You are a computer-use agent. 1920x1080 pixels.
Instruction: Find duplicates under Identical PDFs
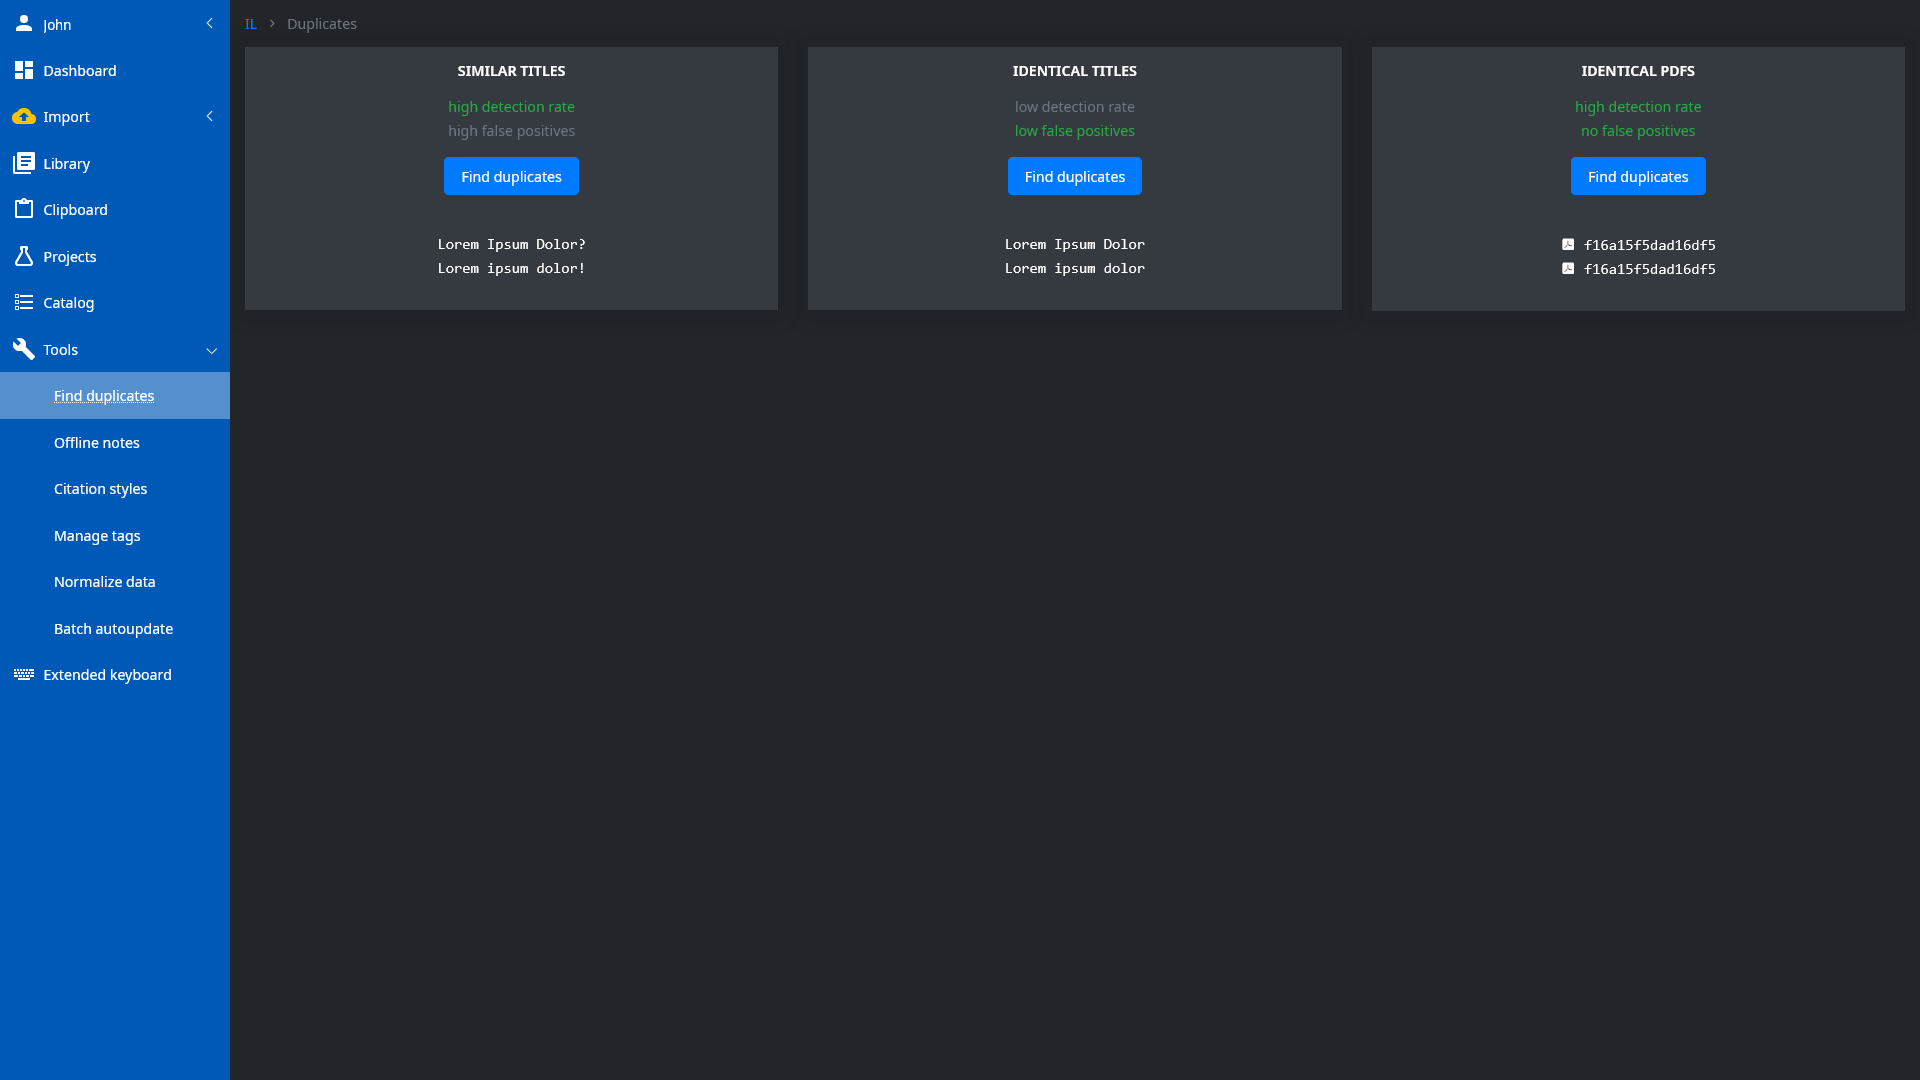pyautogui.click(x=1638, y=176)
